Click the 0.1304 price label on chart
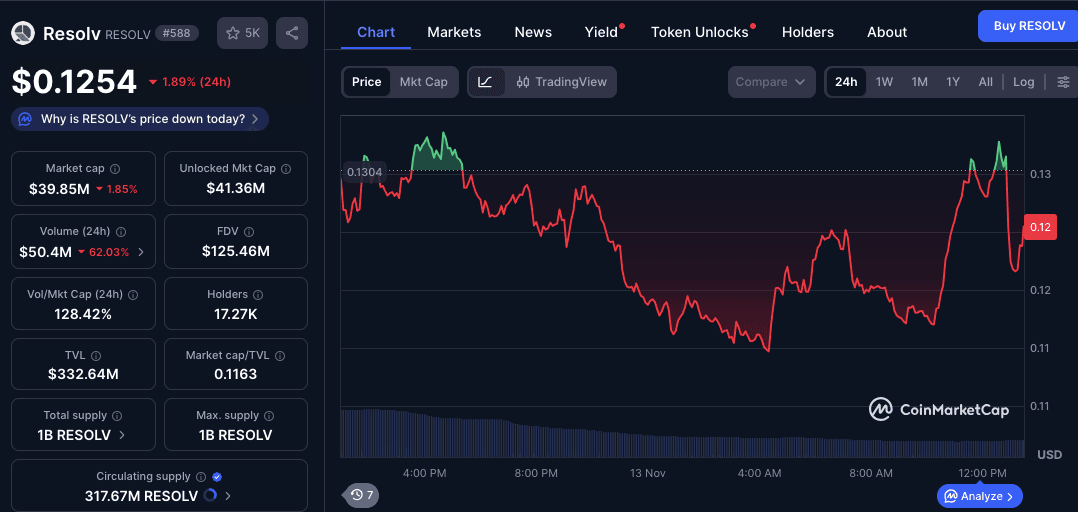Screen dimensions: 1078x512 click(x=364, y=172)
